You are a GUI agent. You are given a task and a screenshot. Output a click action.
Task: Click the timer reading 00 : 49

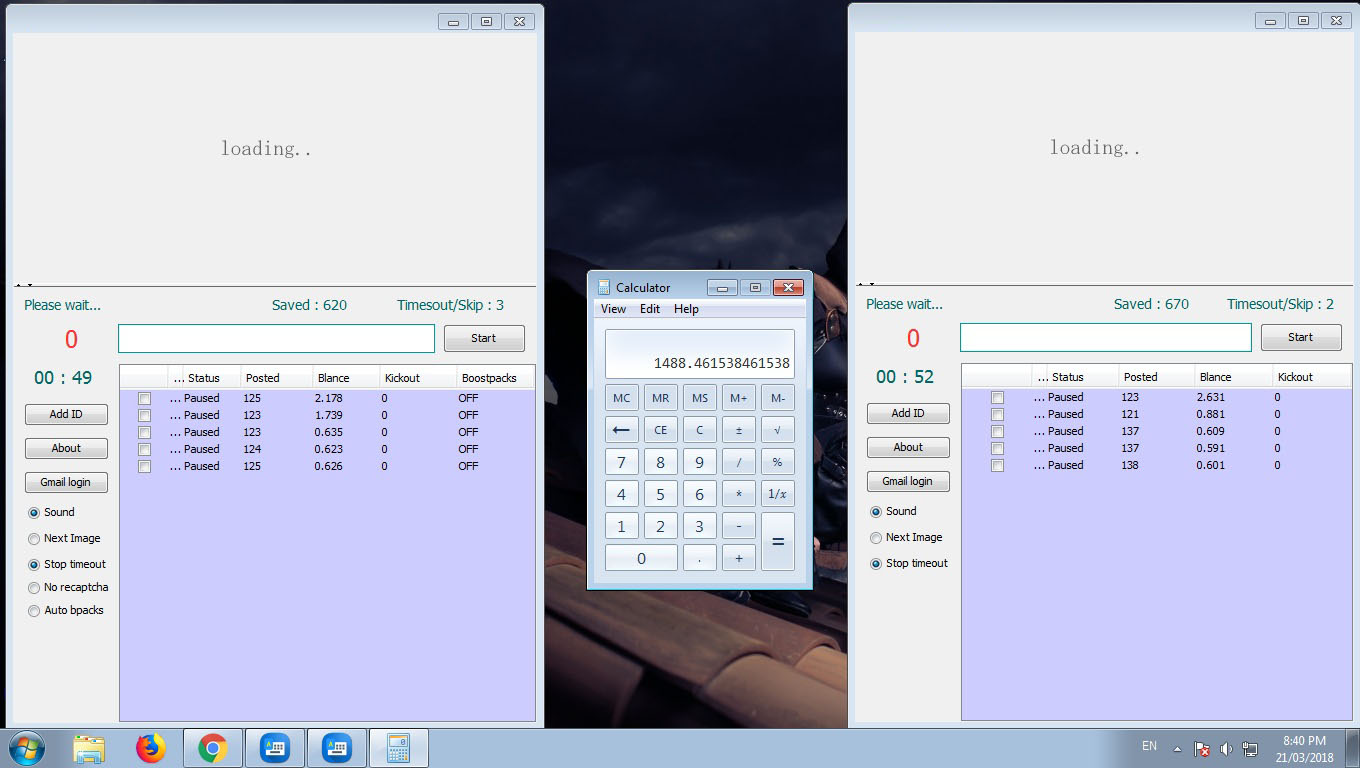[x=63, y=378]
